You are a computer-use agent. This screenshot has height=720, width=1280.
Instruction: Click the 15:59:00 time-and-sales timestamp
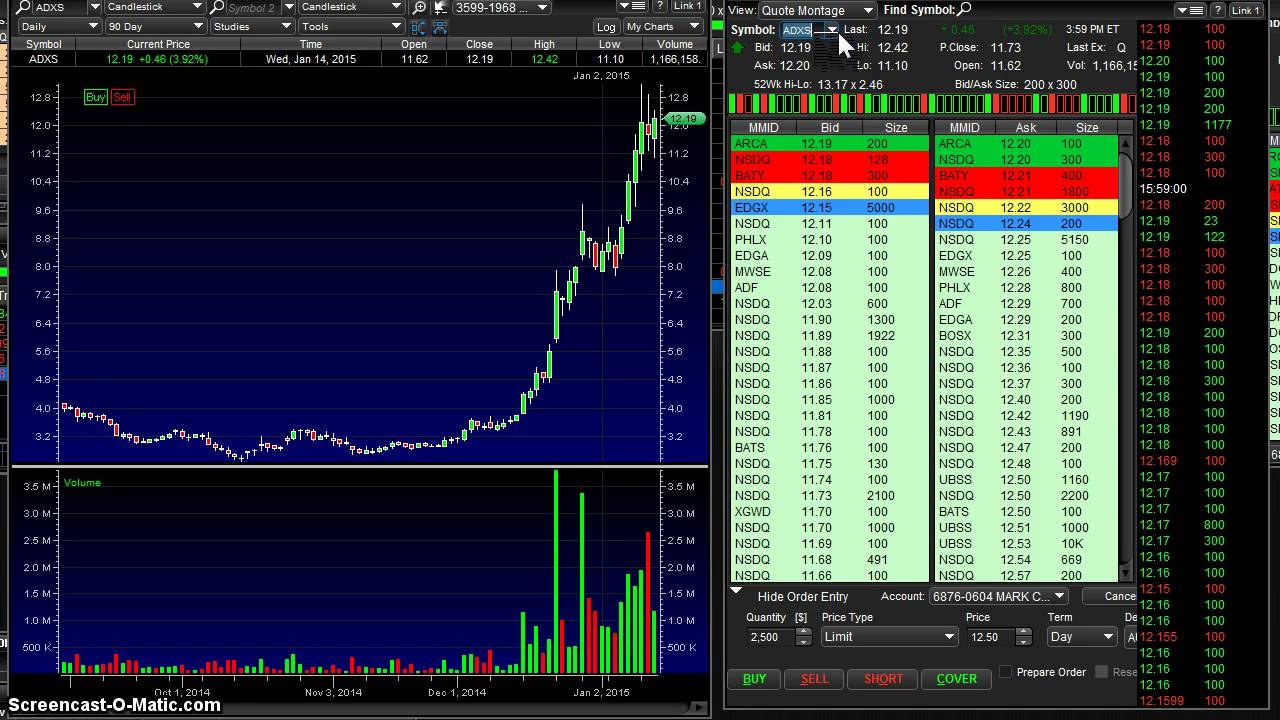1163,189
